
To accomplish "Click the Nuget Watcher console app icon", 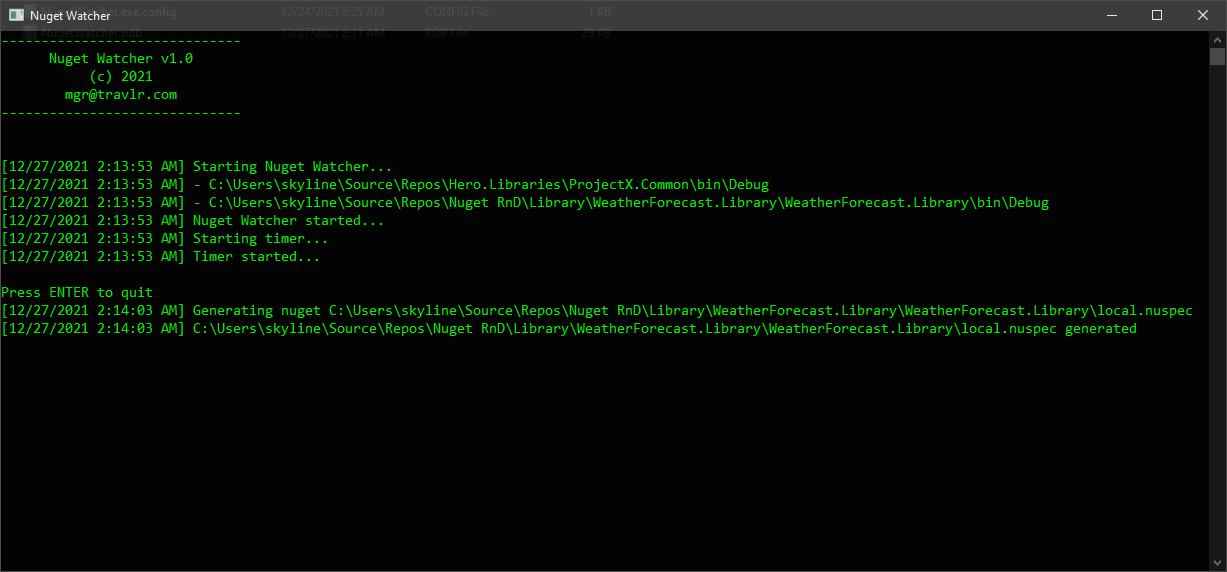I will pyautogui.click(x=16, y=15).
